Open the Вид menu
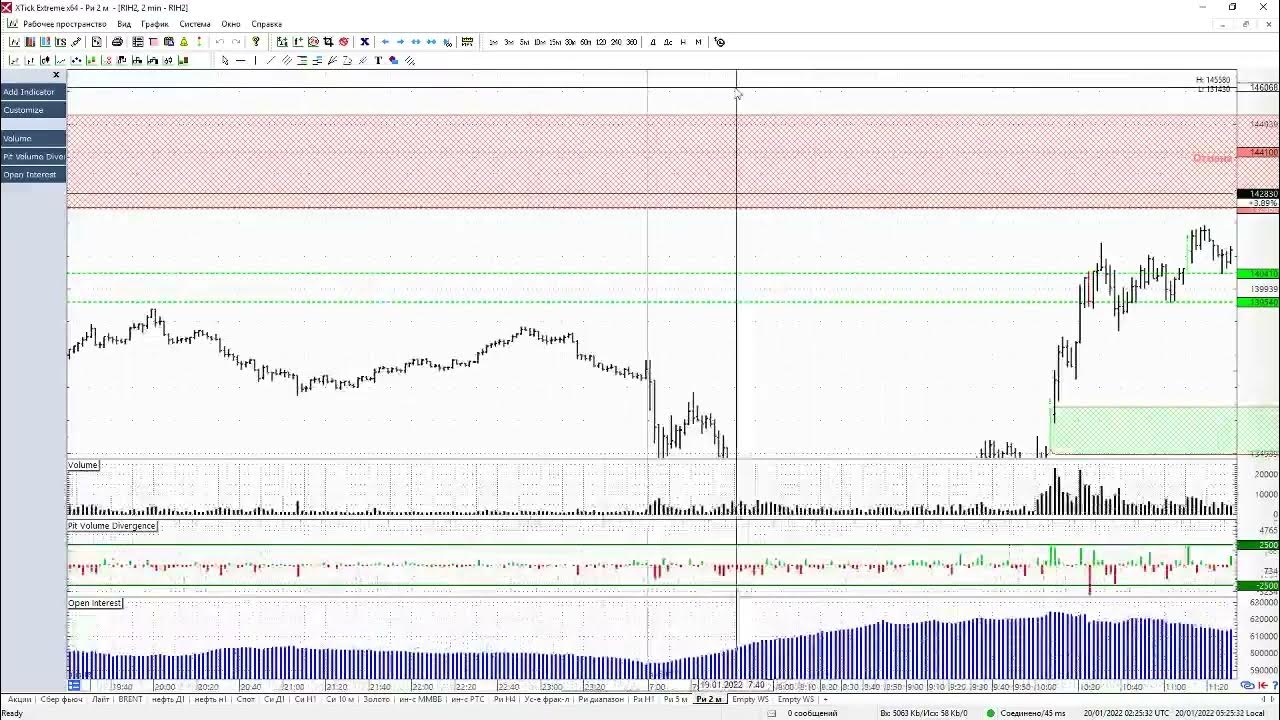Viewport: 1280px width, 720px height. [x=124, y=24]
